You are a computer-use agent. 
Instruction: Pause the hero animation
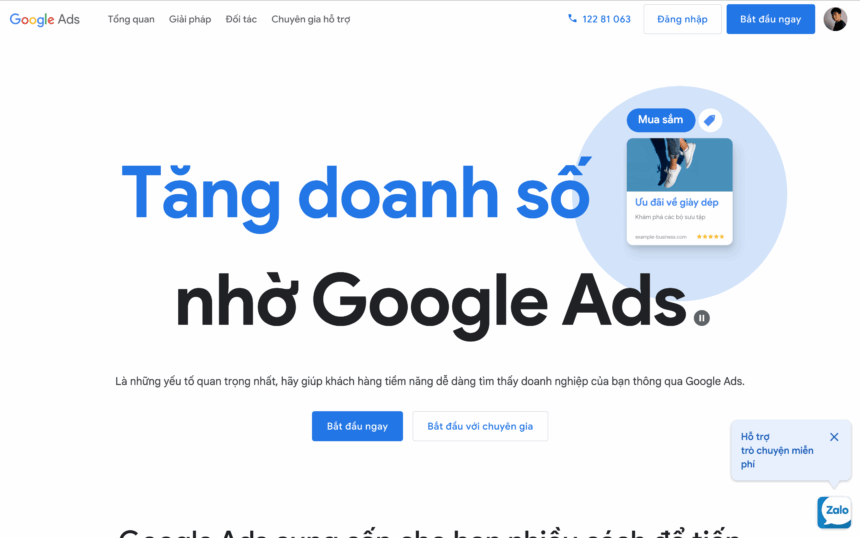701,318
